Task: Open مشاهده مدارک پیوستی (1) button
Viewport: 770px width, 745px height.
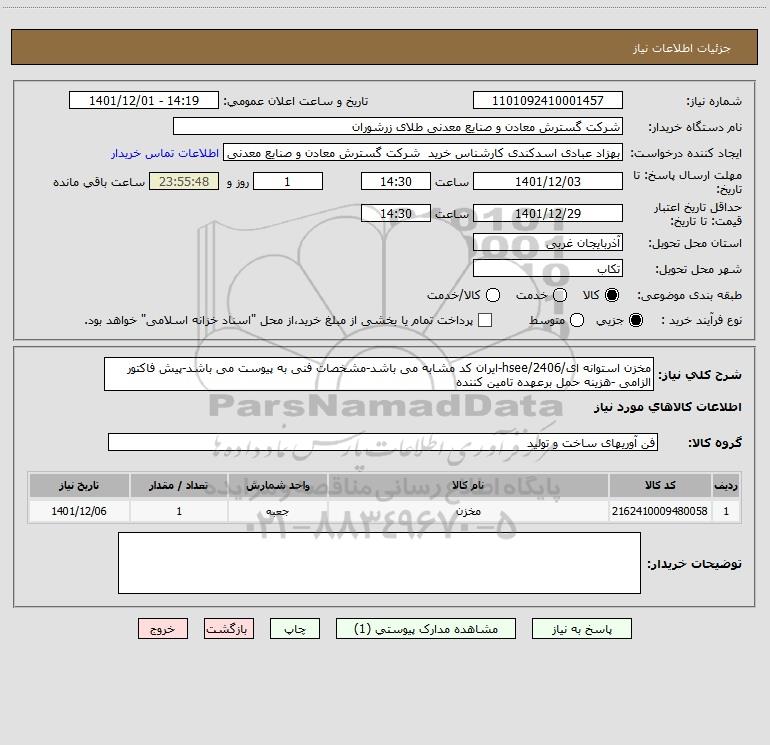Action: (x=426, y=629)
